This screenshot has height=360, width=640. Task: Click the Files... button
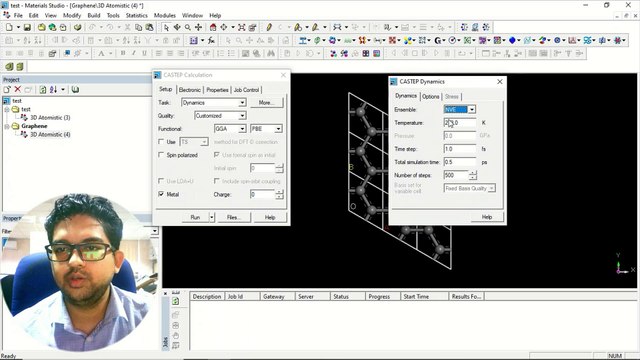click(x=234, y=217)
